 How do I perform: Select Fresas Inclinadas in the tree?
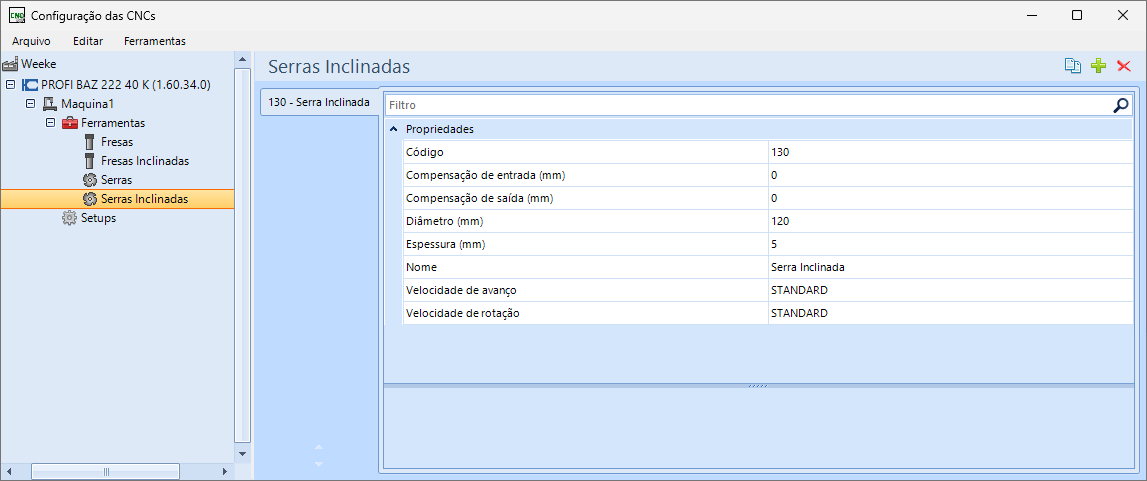pyautogui.click(x=145, y=161)
